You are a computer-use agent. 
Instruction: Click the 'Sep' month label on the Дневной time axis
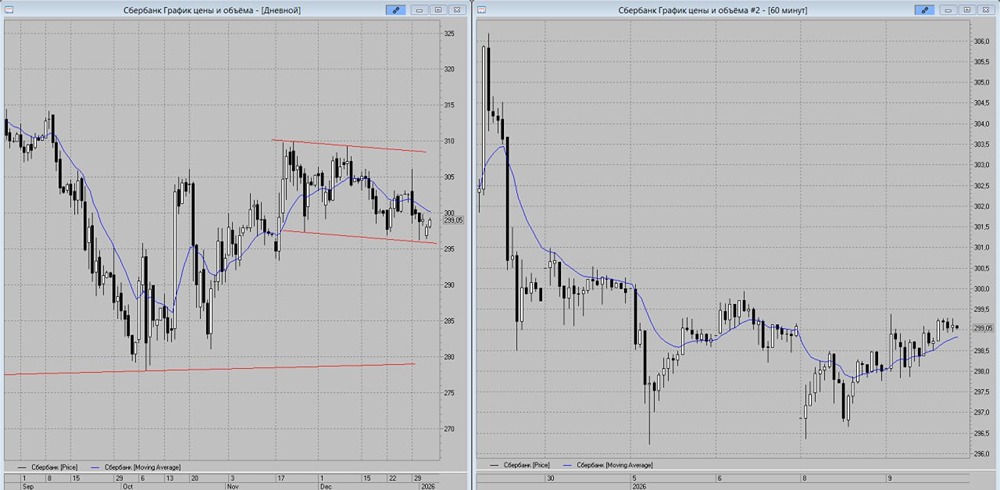(26, 486)
